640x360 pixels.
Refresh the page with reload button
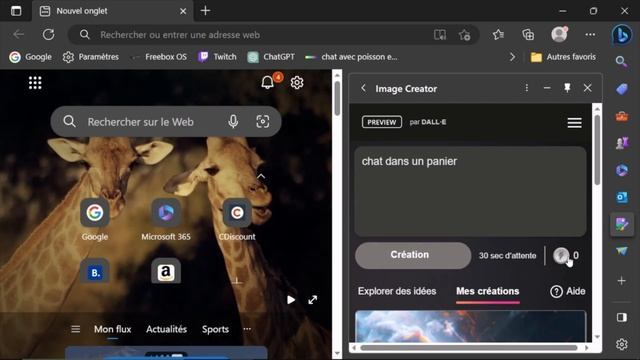point(49,35)
